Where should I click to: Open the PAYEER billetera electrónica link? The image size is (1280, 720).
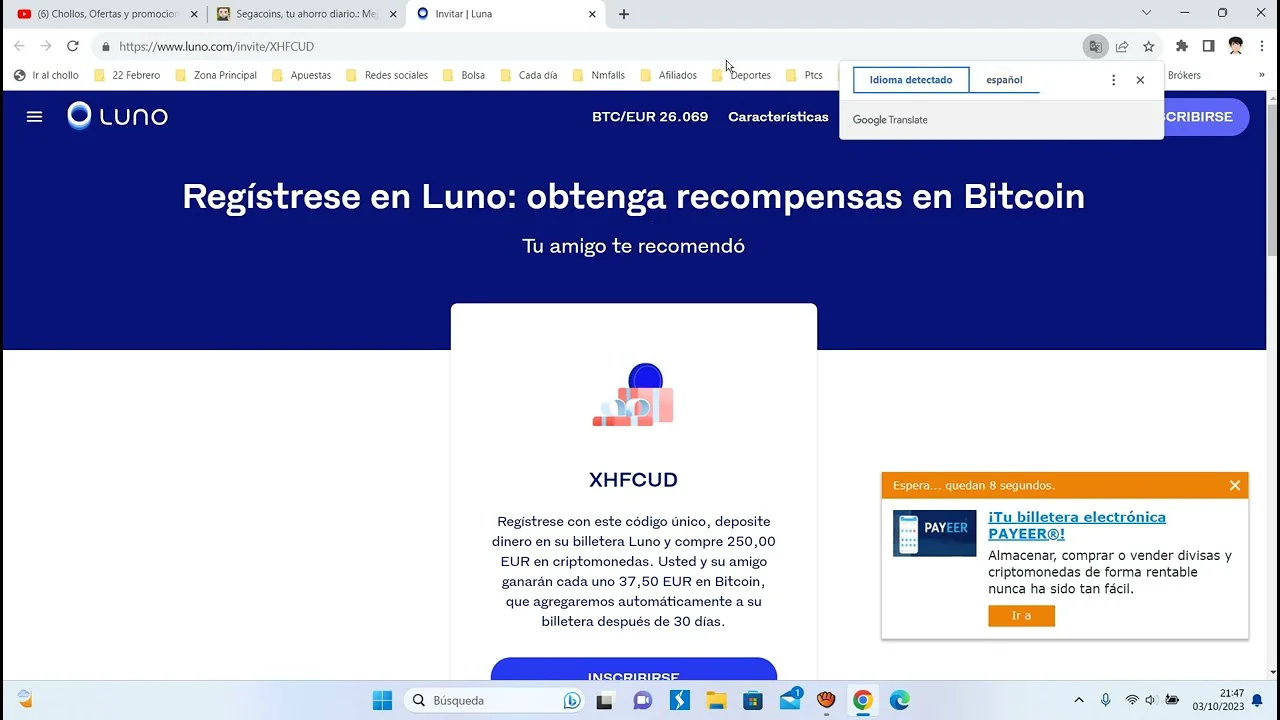[1076, 525]
